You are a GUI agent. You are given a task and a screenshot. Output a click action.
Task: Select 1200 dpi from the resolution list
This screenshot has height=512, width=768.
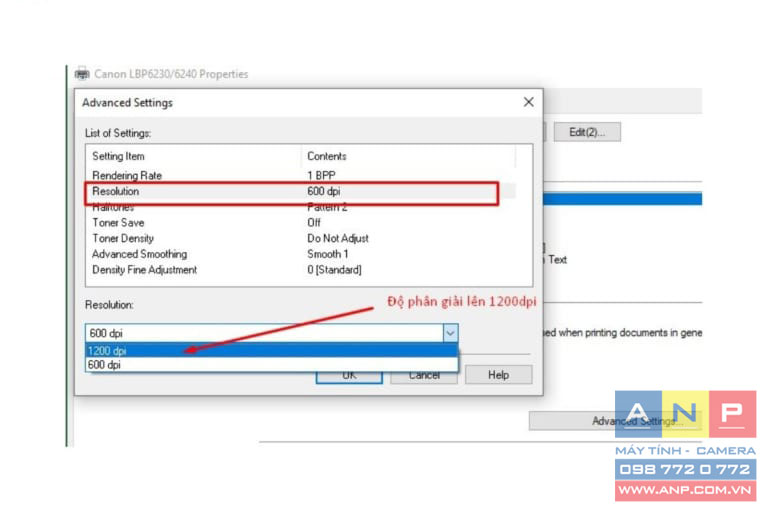pyautogui.click(x=272, y=350)
